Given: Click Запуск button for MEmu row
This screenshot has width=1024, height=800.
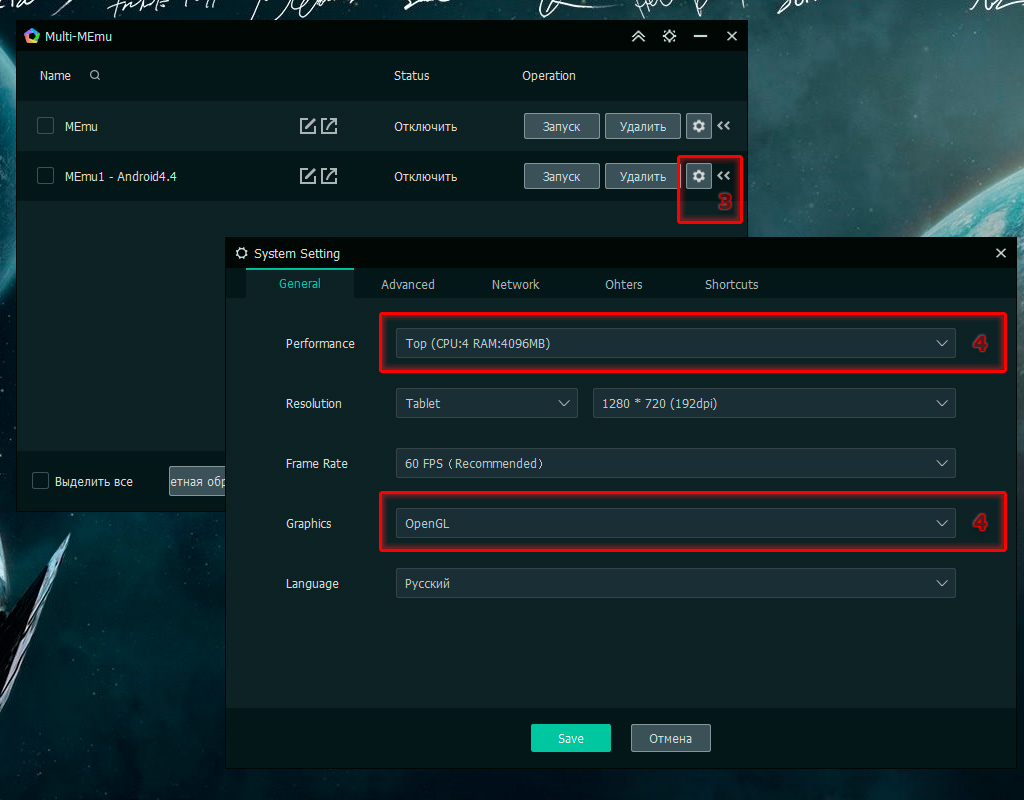Looking at the screenshot, I should (562, 126).
